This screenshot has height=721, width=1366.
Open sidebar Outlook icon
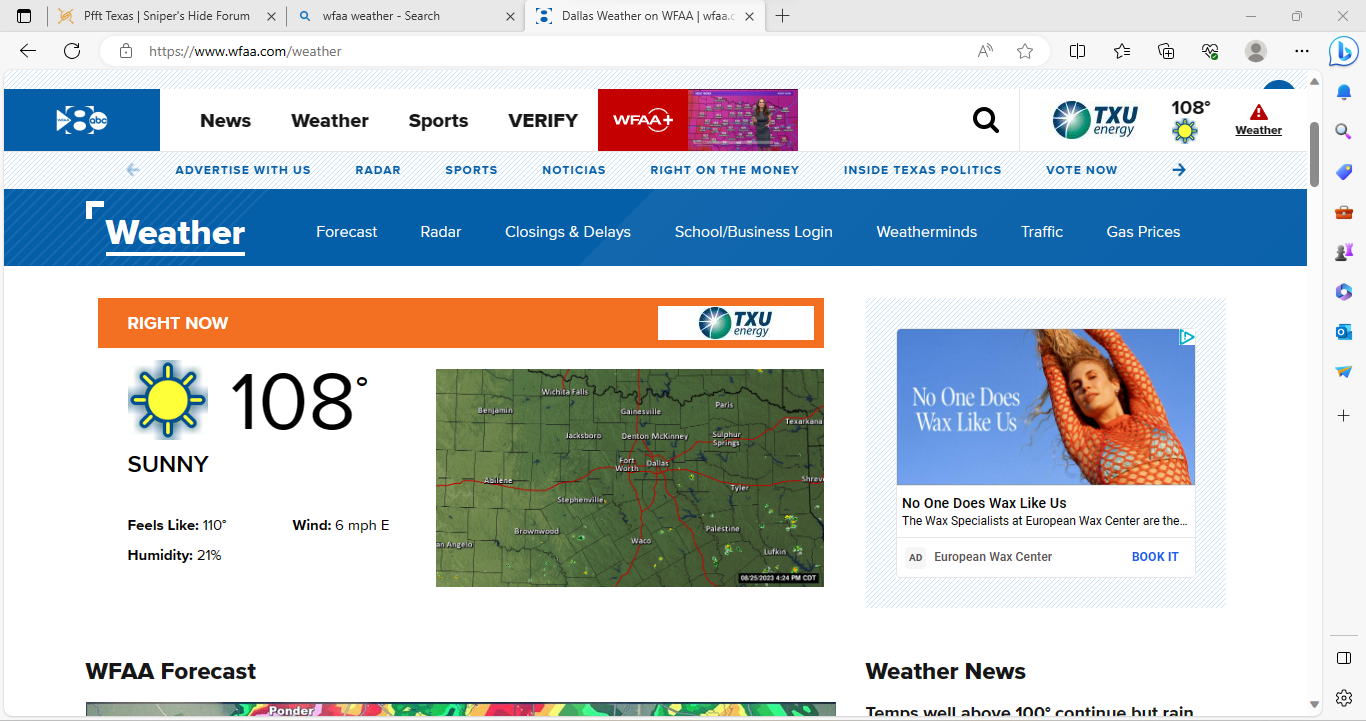coord(1344,332)
